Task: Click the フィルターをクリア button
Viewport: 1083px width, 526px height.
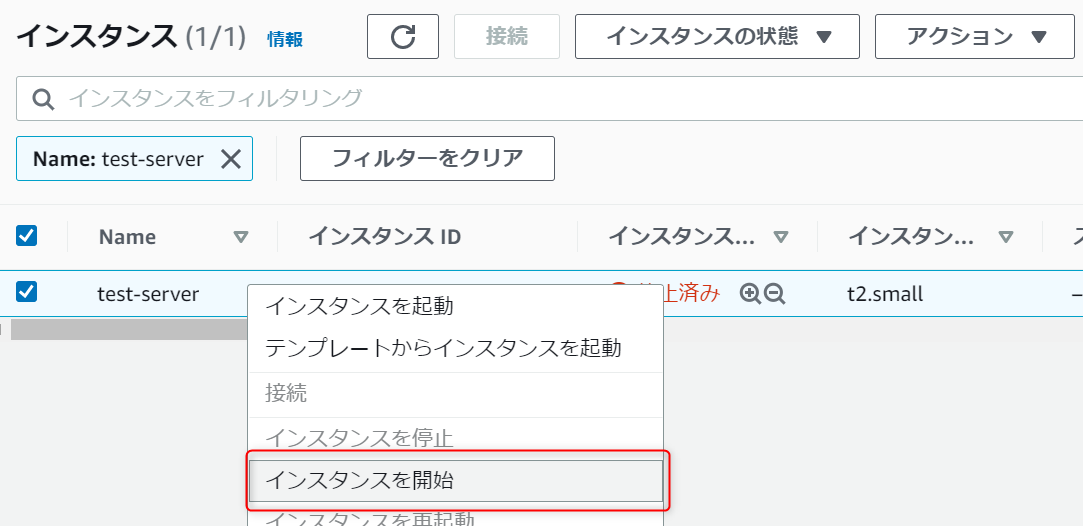Action: (427, 159)
